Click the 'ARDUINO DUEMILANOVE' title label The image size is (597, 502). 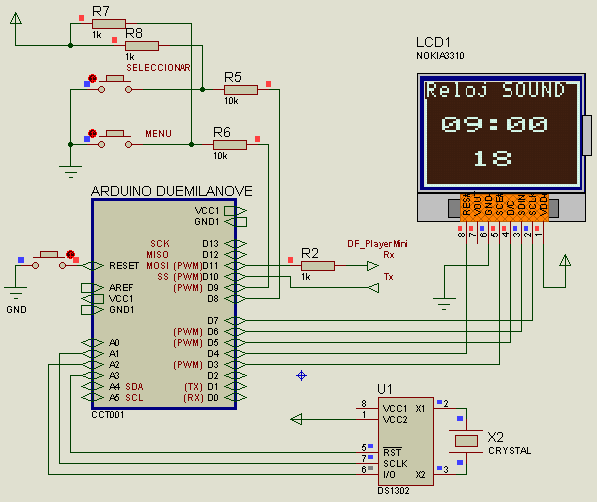172,191
